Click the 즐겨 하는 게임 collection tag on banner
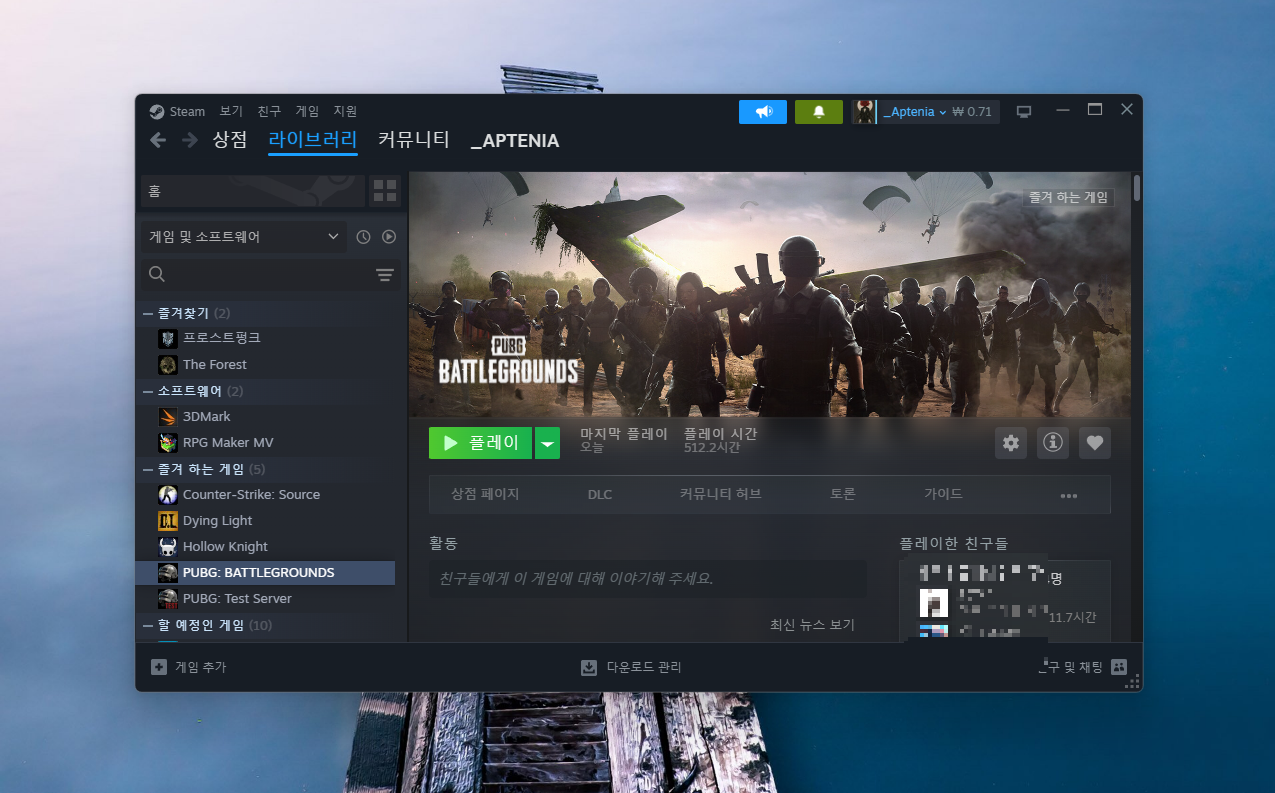 1069,198
